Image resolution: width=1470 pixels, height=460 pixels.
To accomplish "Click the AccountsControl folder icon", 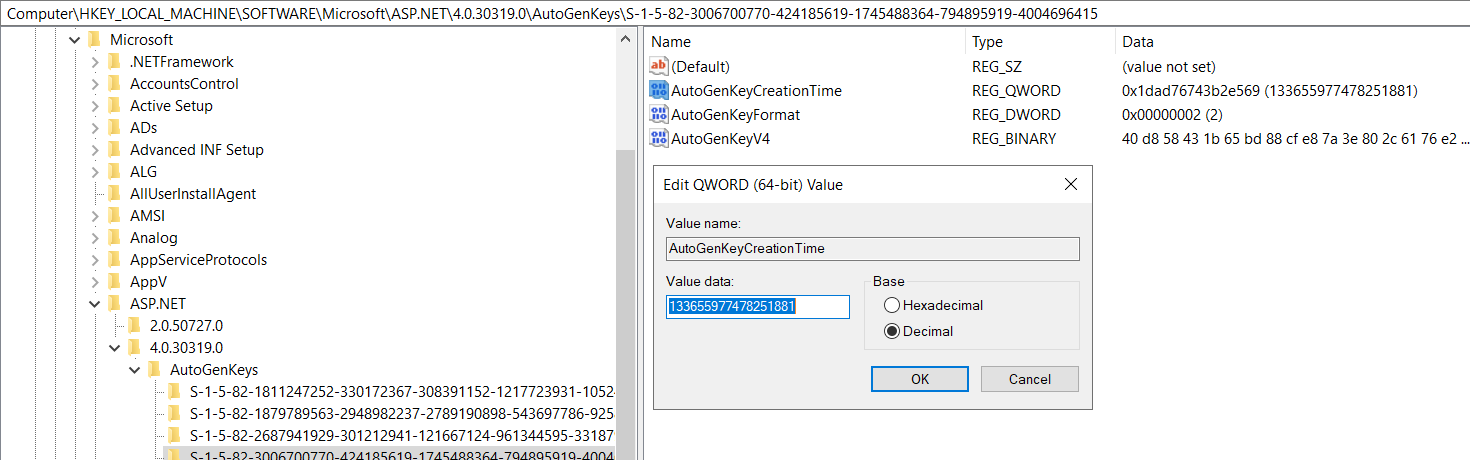I will [x=115, y=84].
